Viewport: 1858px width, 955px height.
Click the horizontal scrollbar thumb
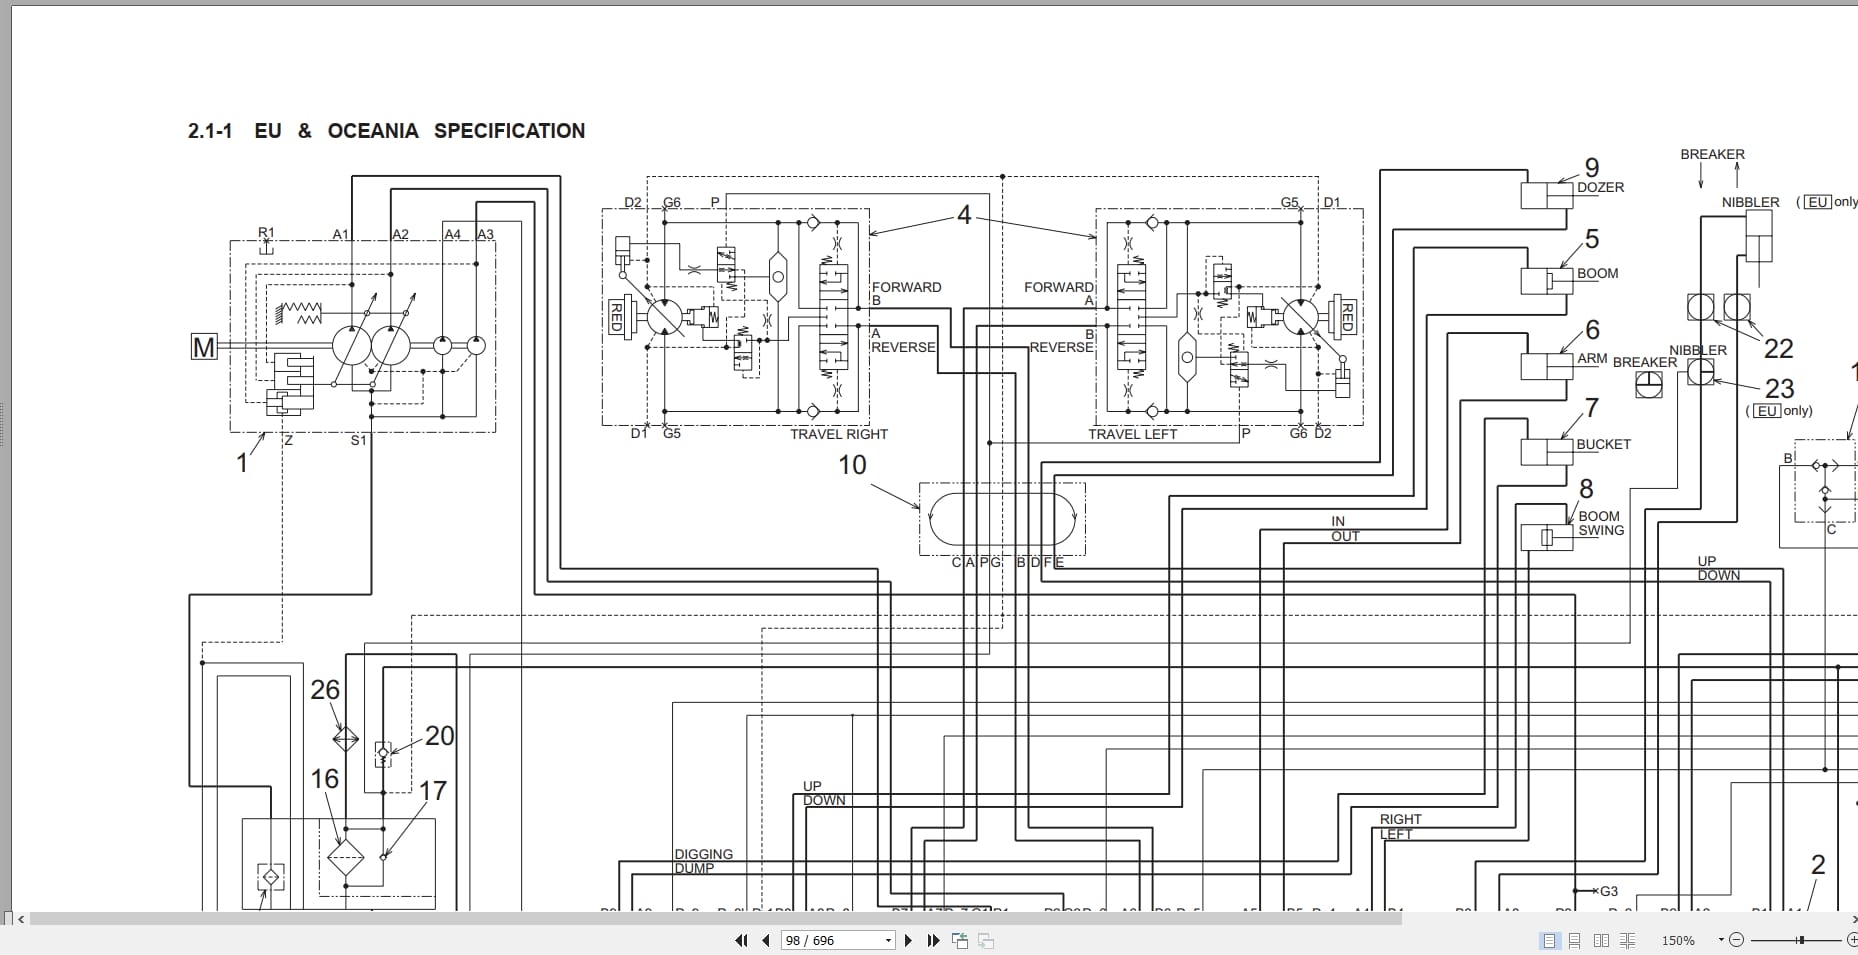(715, 918)
